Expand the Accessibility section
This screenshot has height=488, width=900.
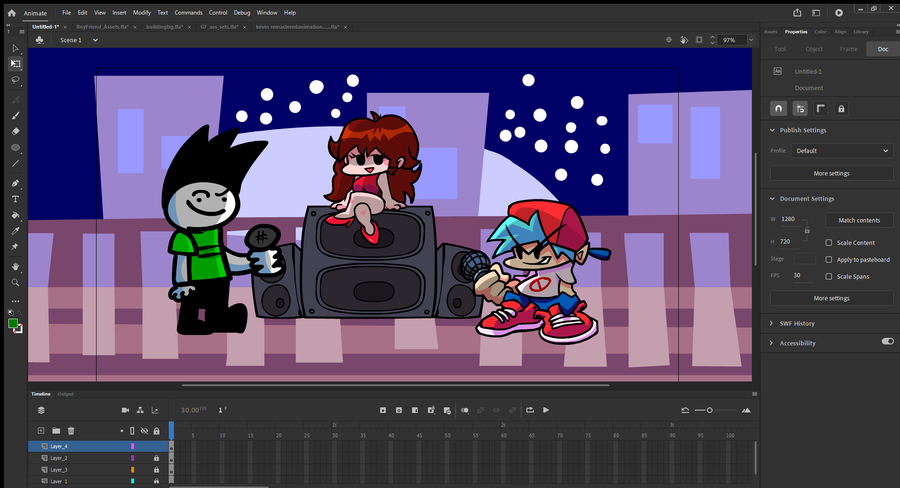771,343
